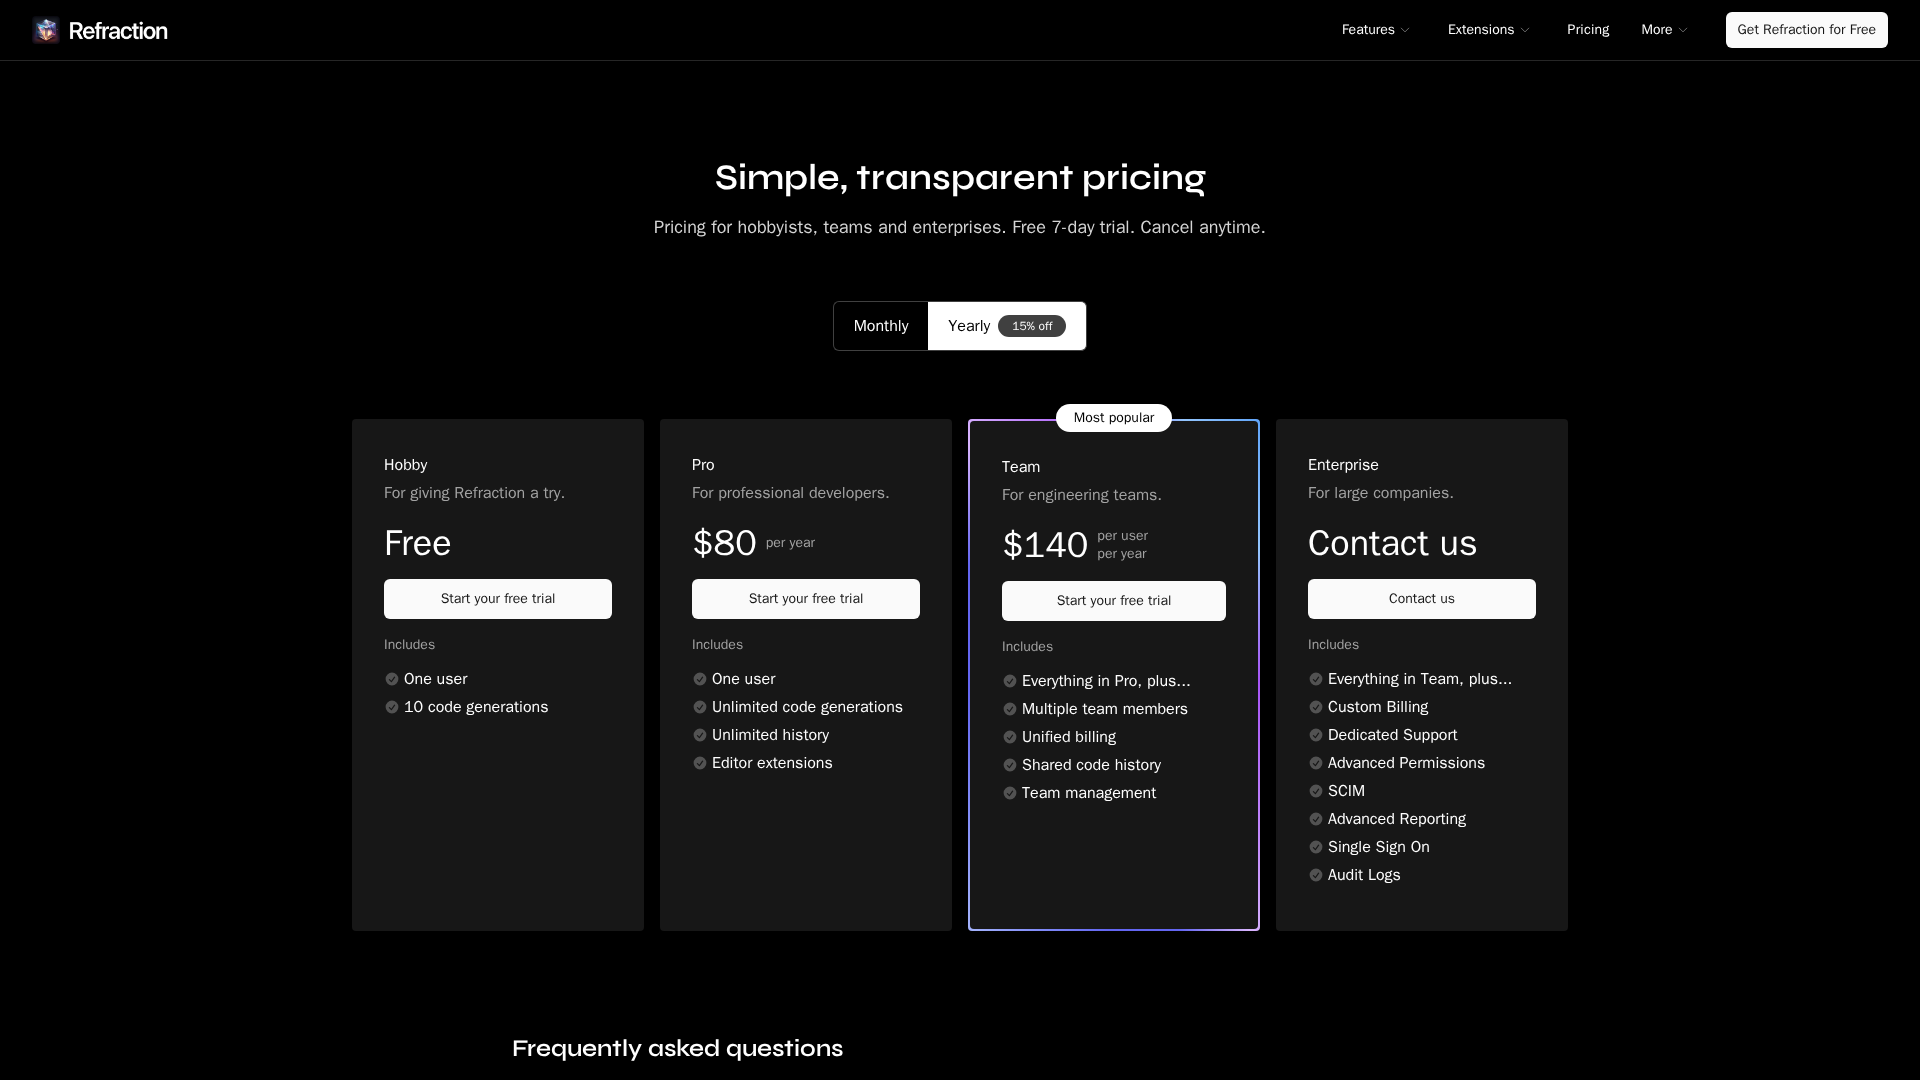The height and width of the screenshot is (1080, 1920).
Task: Click checkmark icon beside Unlimited code generations
Action: tap(700, 707)
